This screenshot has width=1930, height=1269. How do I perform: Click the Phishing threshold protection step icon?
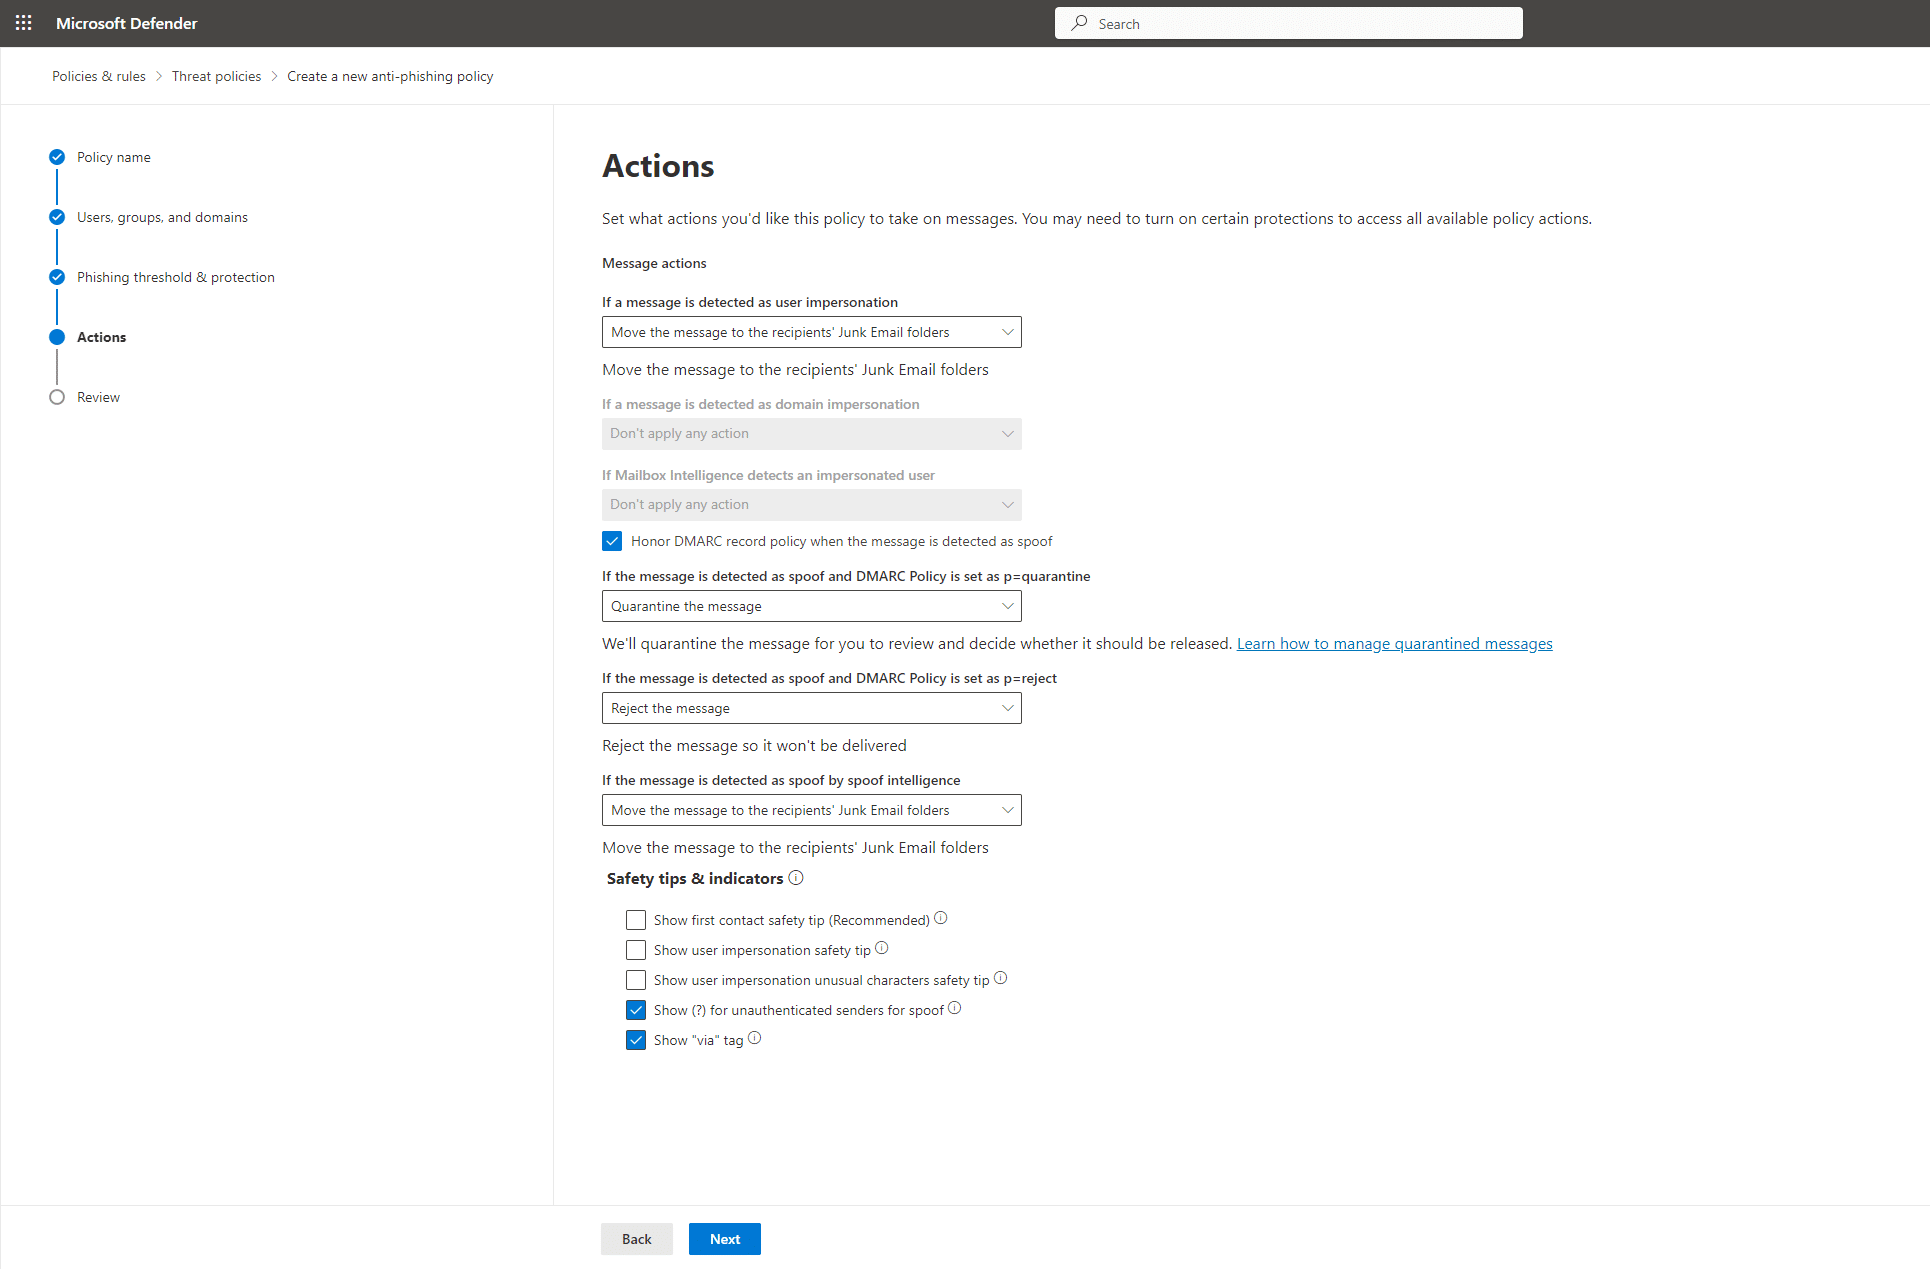click(x=57, y=276)
